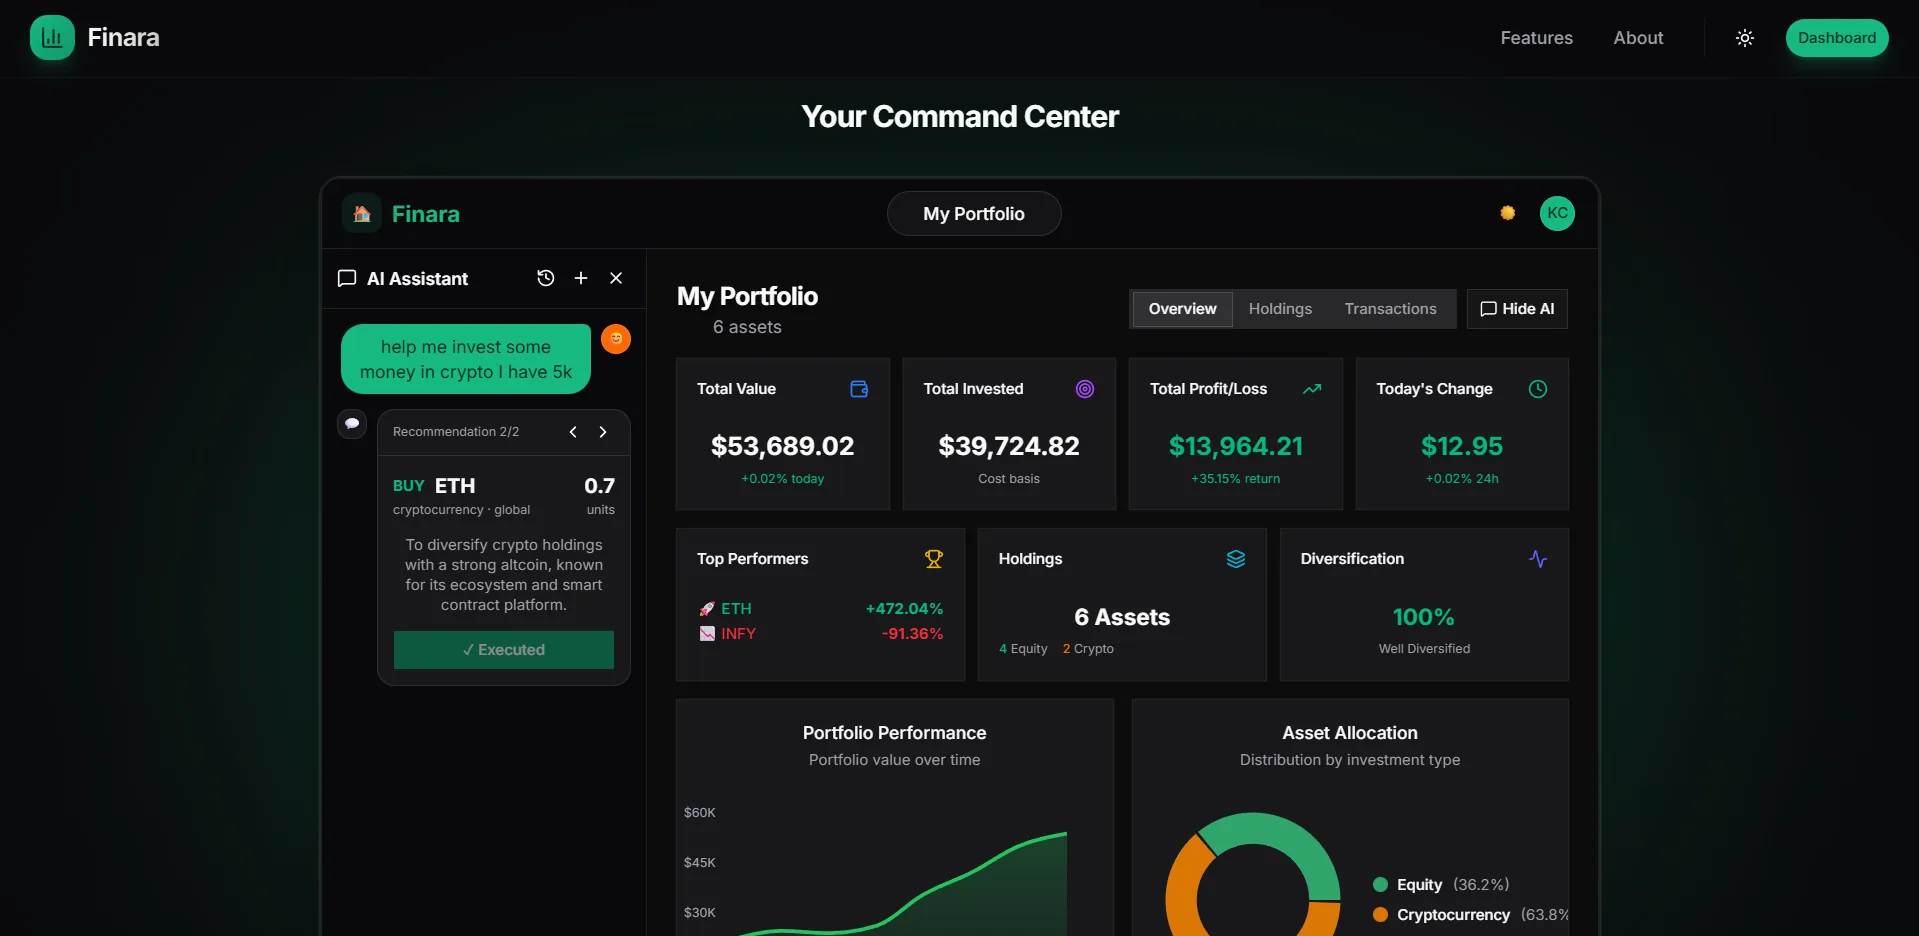Click the -91.36% INFY return value
The height and width of the screenshot is (936, 1919).
coord(912,634)
